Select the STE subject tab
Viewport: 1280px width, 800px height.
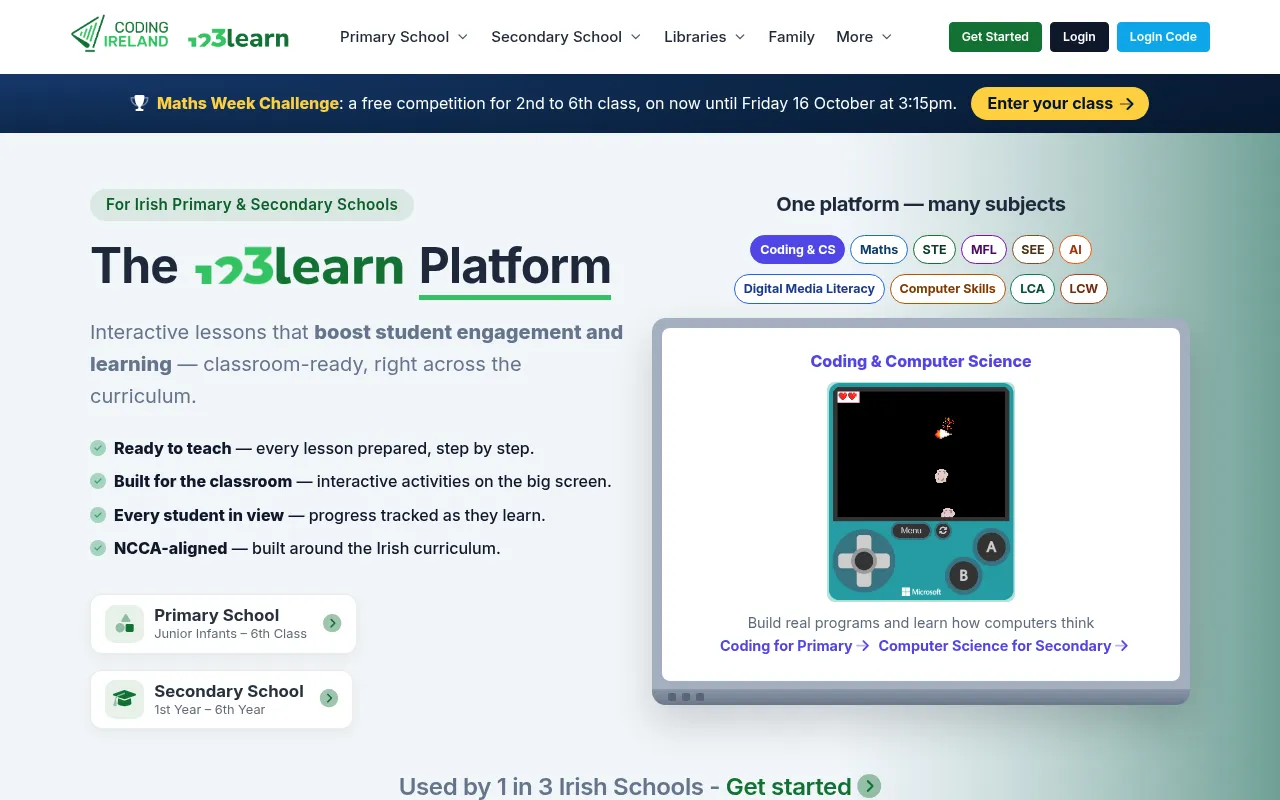coord(934,250)
